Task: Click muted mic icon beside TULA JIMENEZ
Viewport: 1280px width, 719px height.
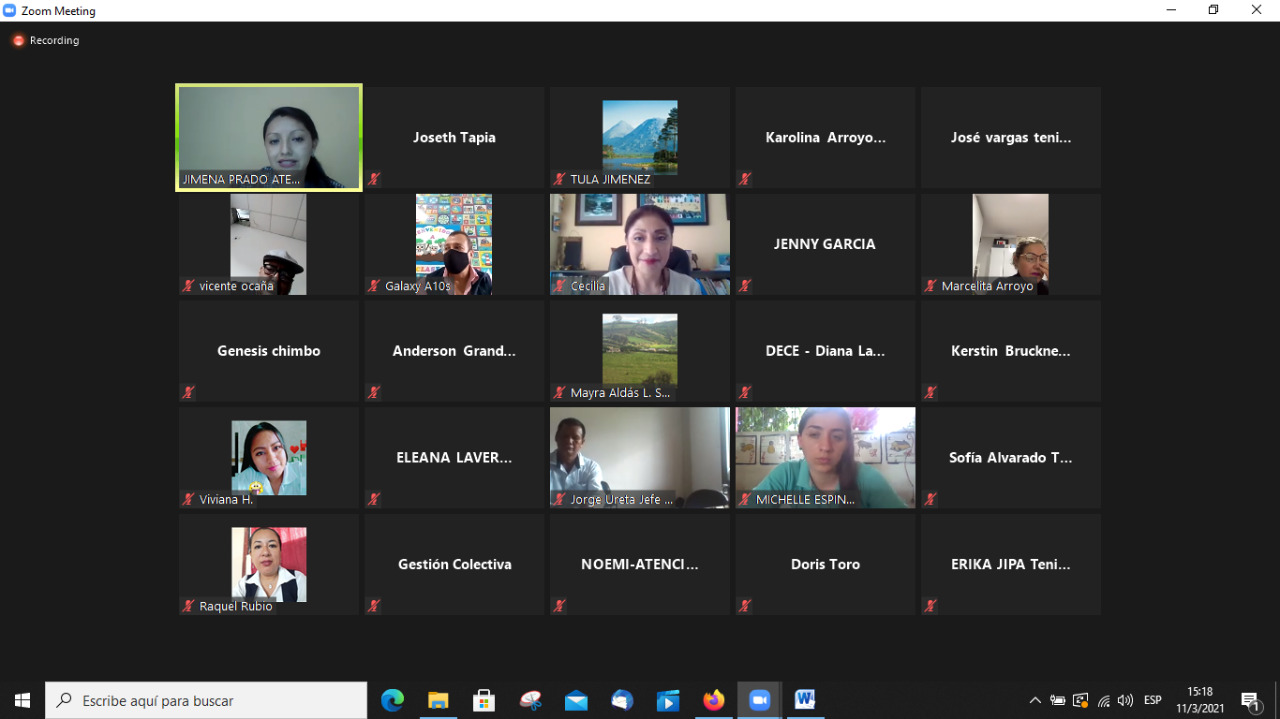Action: point(560,179)
